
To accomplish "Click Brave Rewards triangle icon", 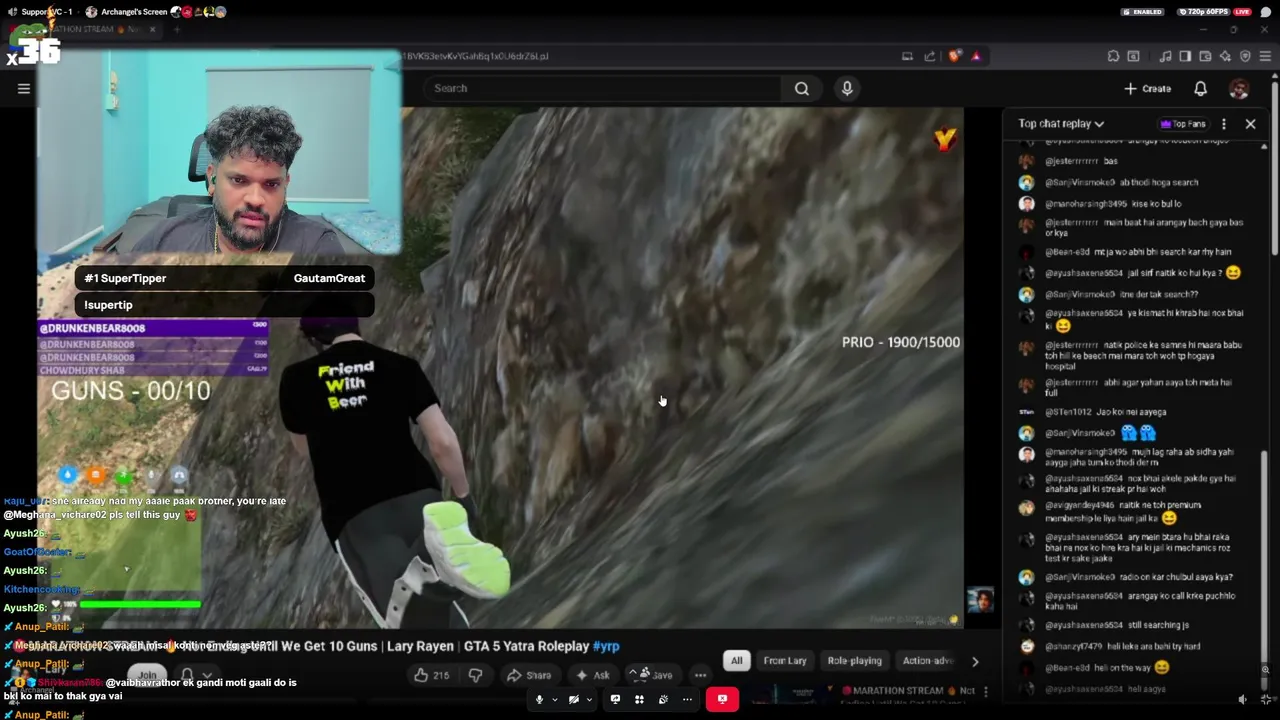I will click(x=976, y=56).
